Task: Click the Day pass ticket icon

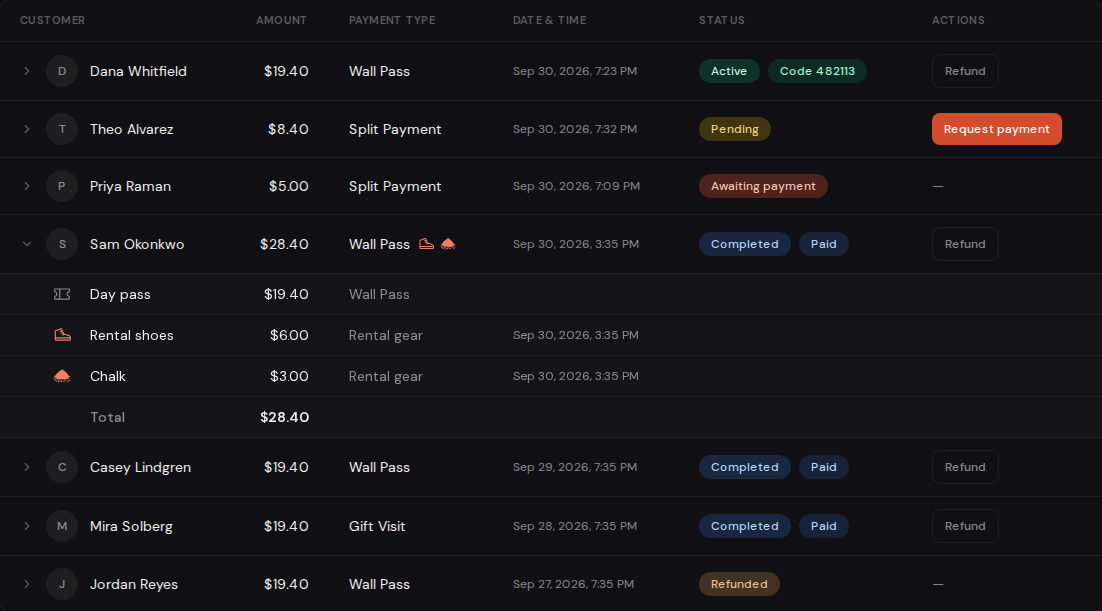Action: [x=62, y=295]
